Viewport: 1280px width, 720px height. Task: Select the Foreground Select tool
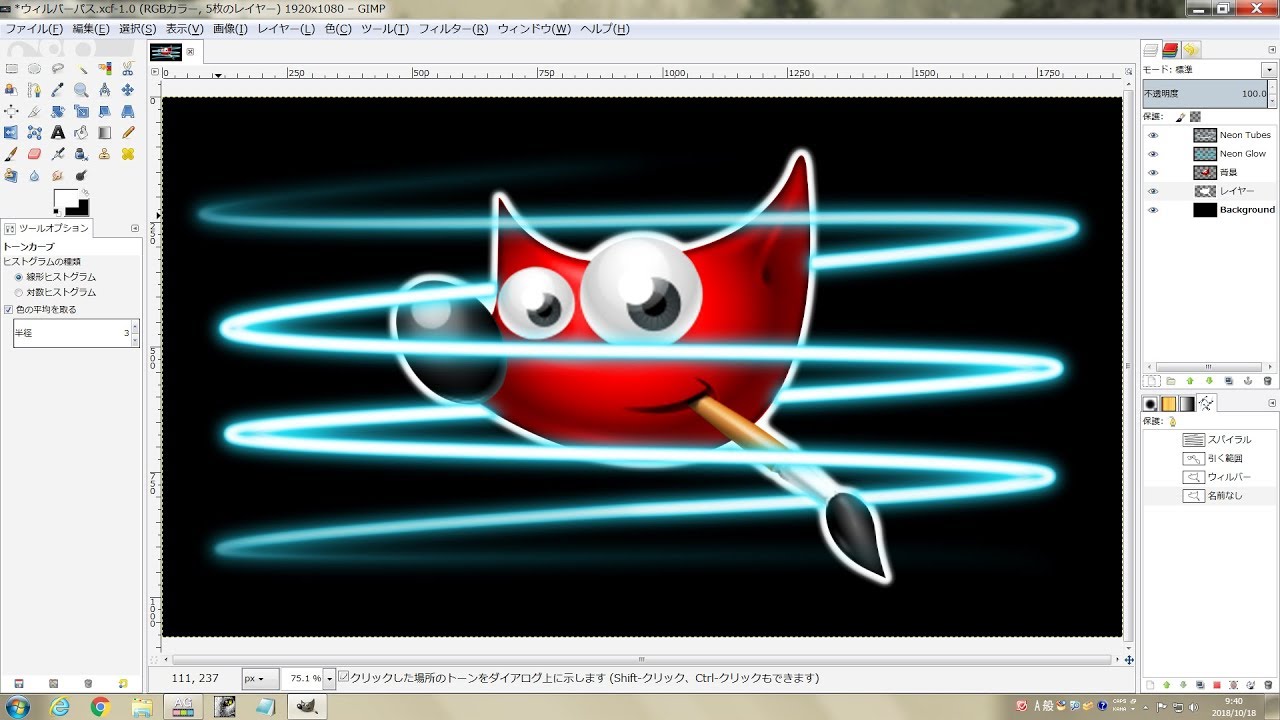11,90
